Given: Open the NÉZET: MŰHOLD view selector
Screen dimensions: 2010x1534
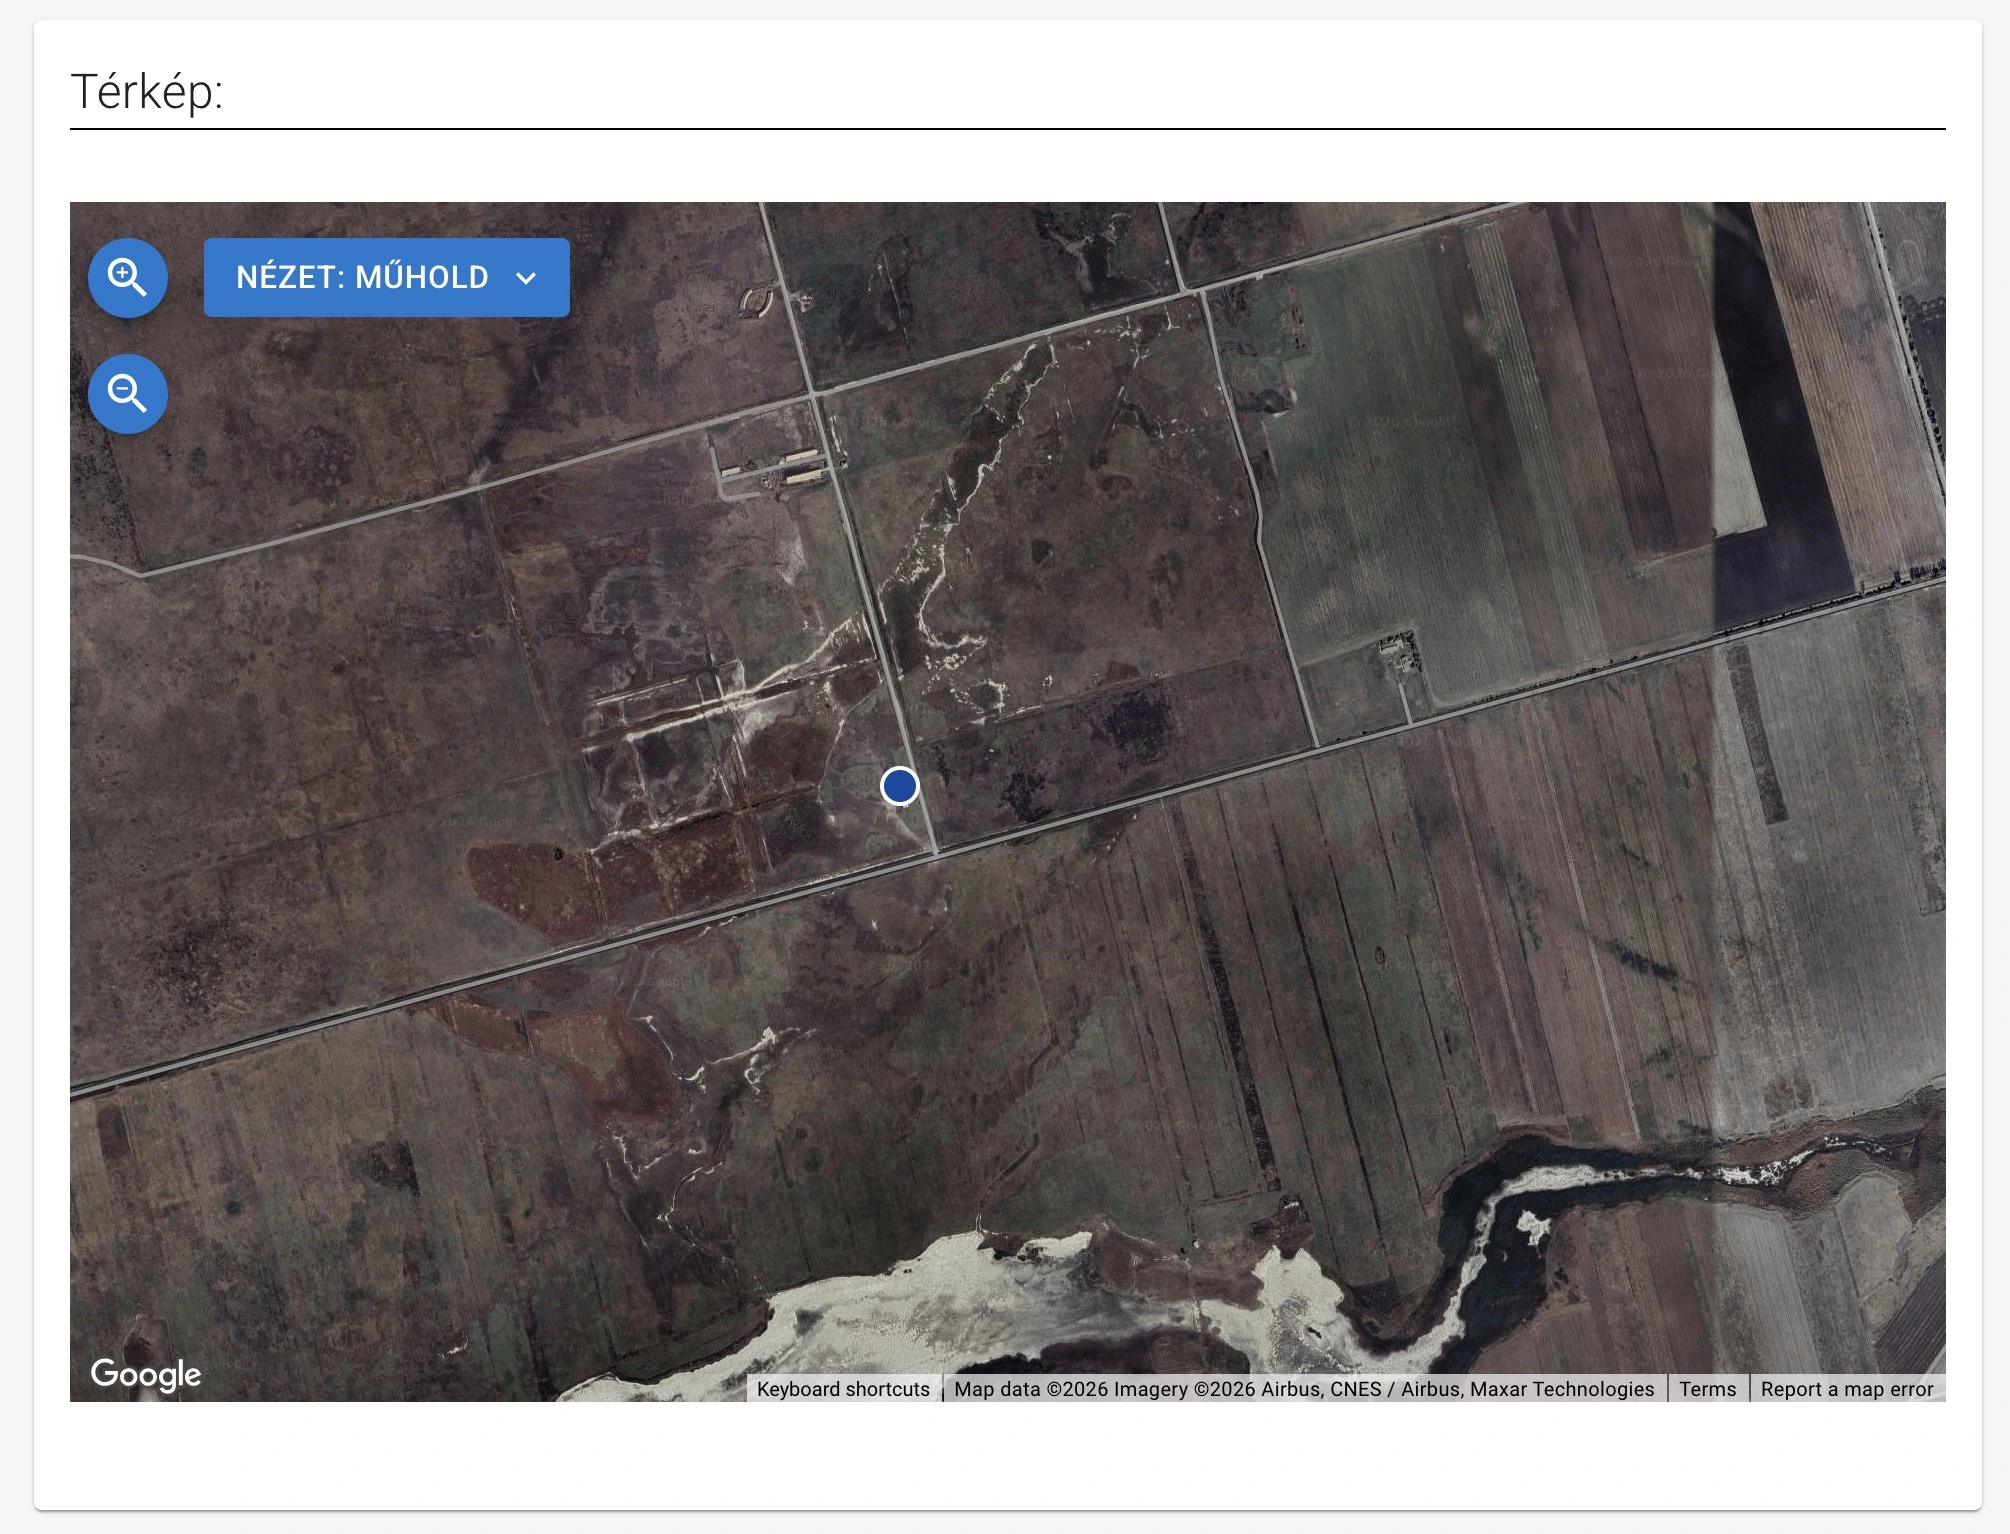Looking at the screenshot, I should [386, 277].
